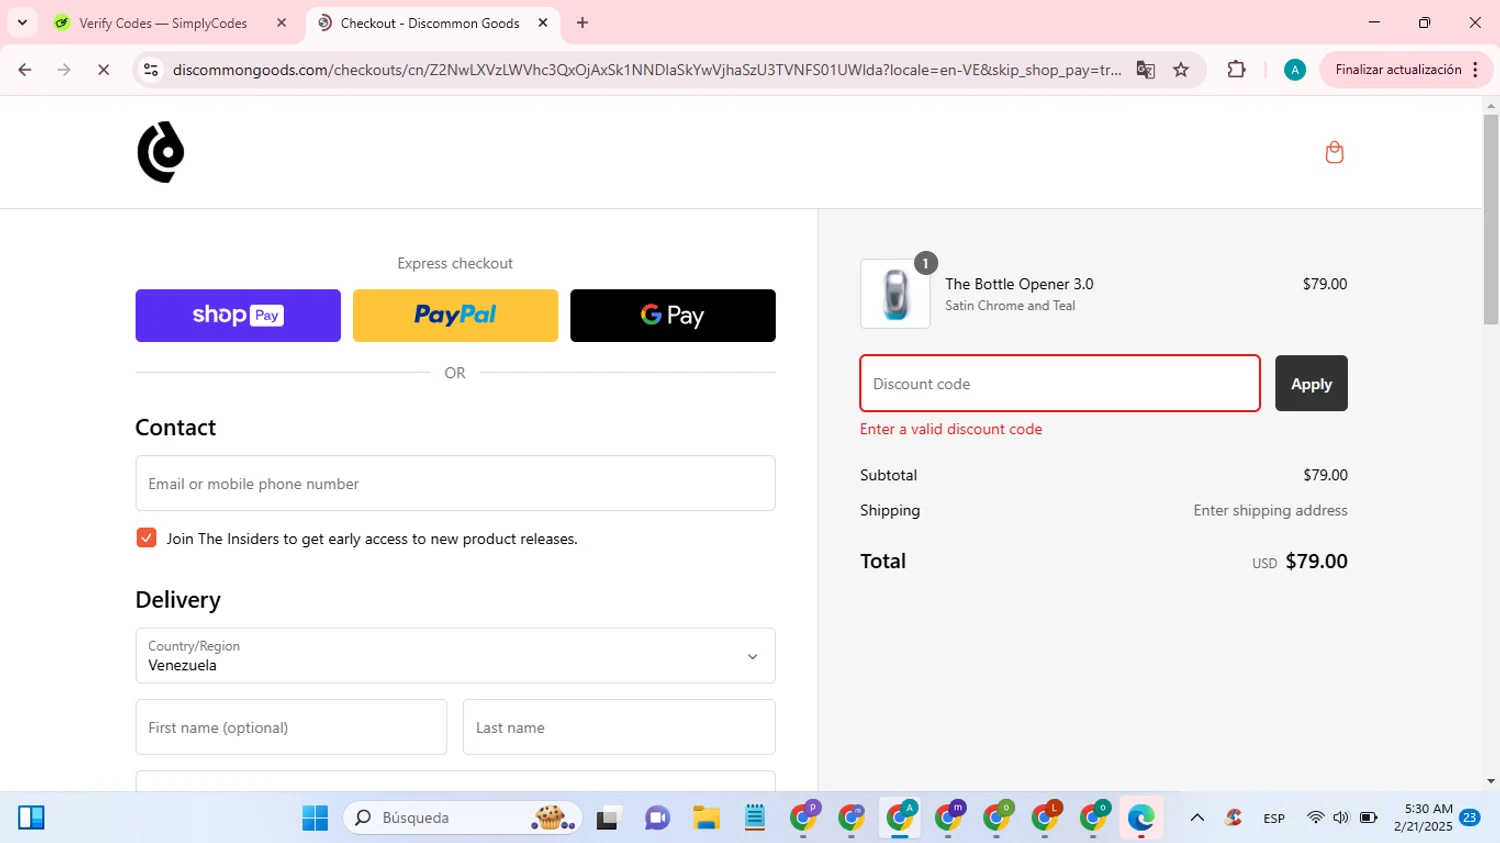Click The Bottle Opener 3.0 product name
The width and height of the screenshot is (1500, 843).
pos(1019,284)
